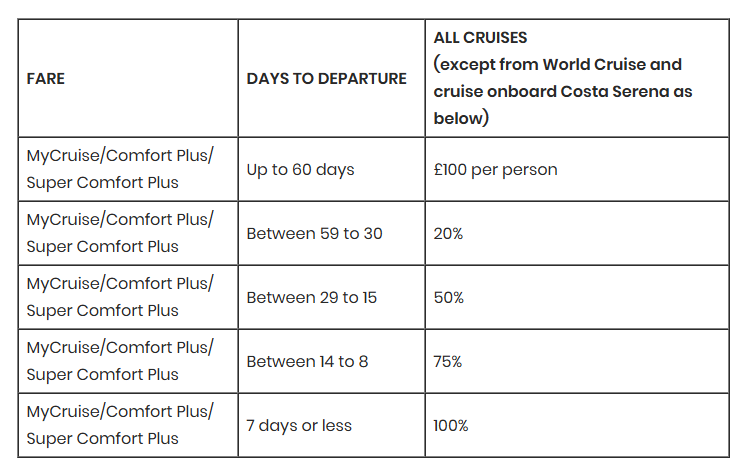Click the ALL CRUISES header cell
Screen dimensions: 743x470
pos(577,78)
